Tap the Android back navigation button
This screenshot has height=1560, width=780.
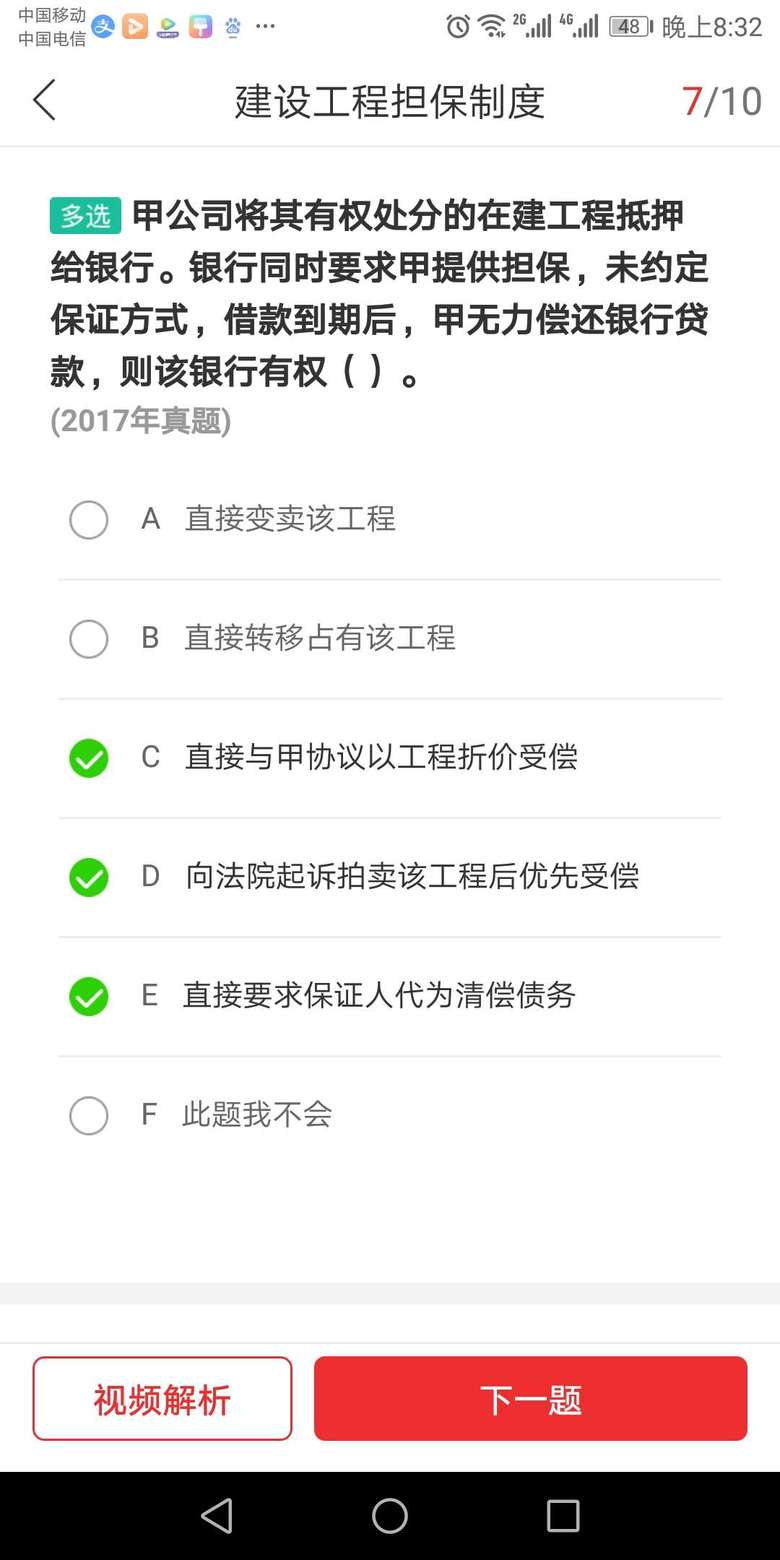[217, 1515]
